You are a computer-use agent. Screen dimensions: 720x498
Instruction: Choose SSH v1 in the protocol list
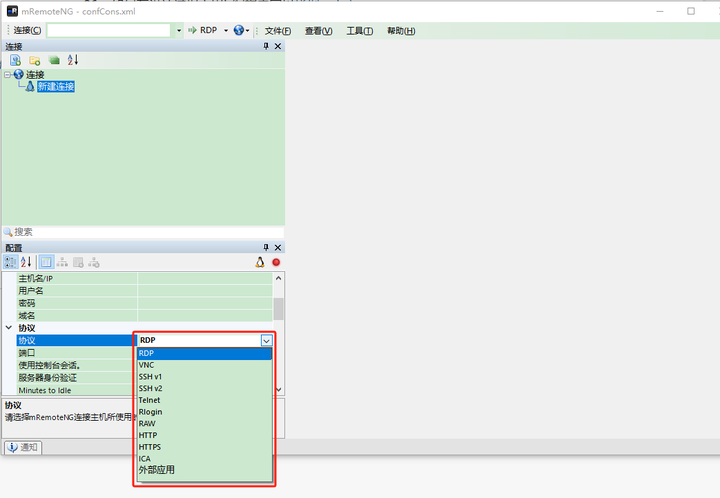(205, 377)
